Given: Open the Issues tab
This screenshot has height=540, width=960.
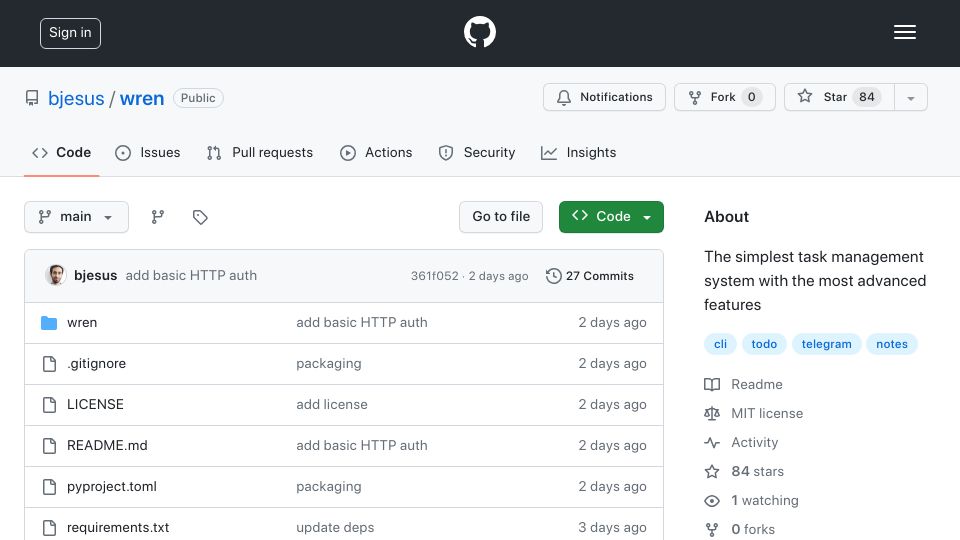Looking at the screenshot, I should pos(148,152).
